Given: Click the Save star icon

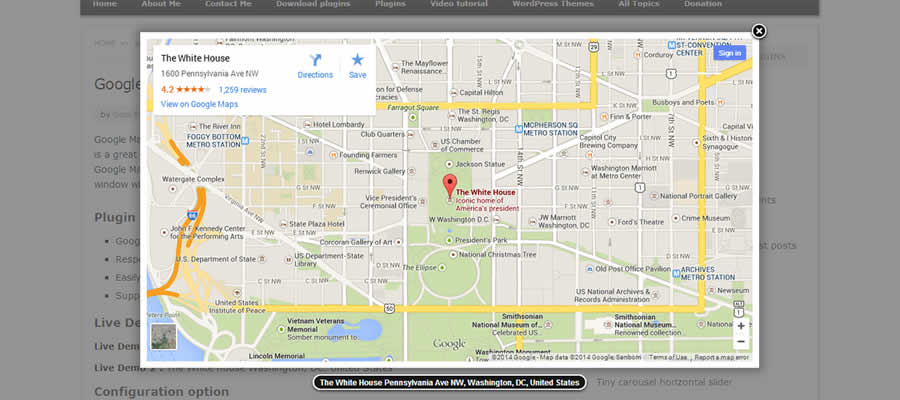Looking at the screenshot, I should pyautogui.click(x=358, y=60).
